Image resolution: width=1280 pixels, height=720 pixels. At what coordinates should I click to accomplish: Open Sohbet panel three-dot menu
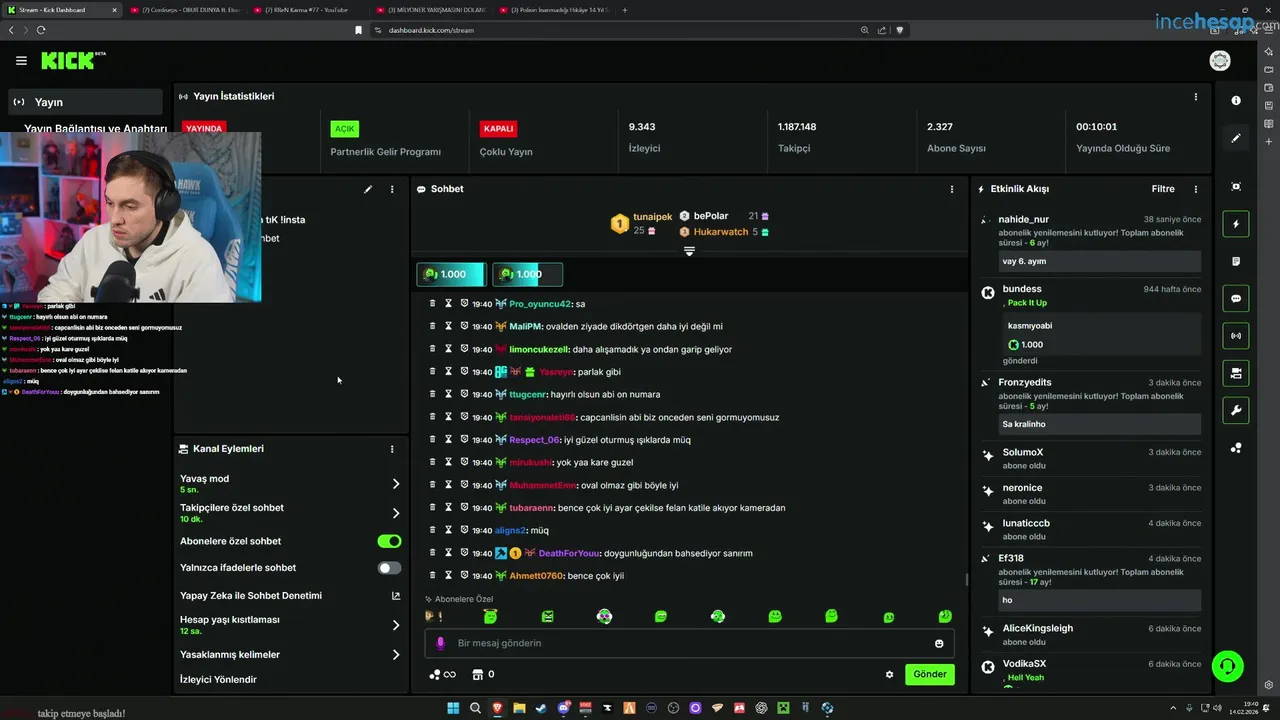click(951, 189)
